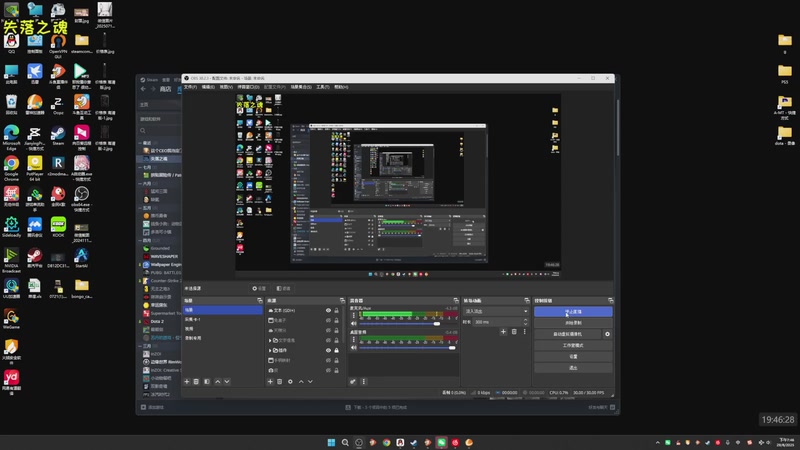
Task: Move selected source down arrow
Action: [310, 382]
